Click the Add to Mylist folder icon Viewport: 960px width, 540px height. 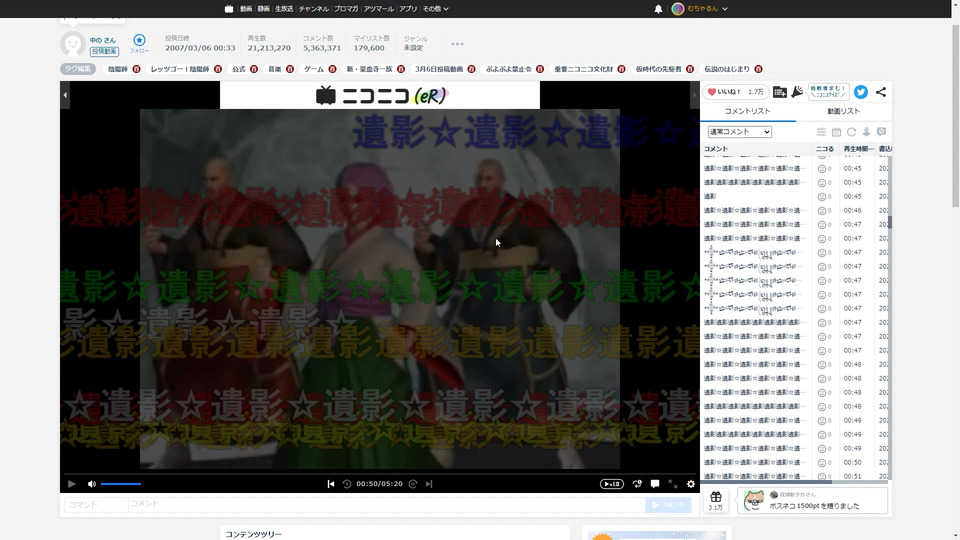tap(779, 92)
